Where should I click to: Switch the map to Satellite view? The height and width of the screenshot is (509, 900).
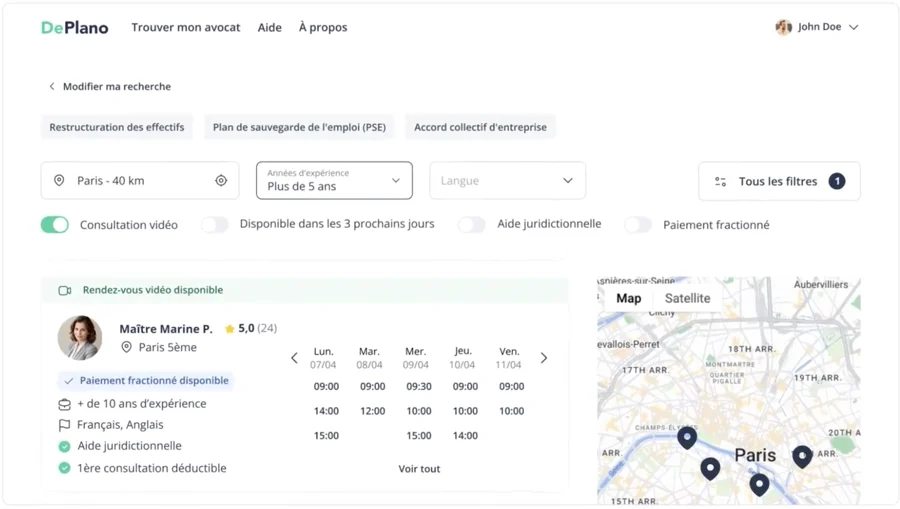pos(687,298)
